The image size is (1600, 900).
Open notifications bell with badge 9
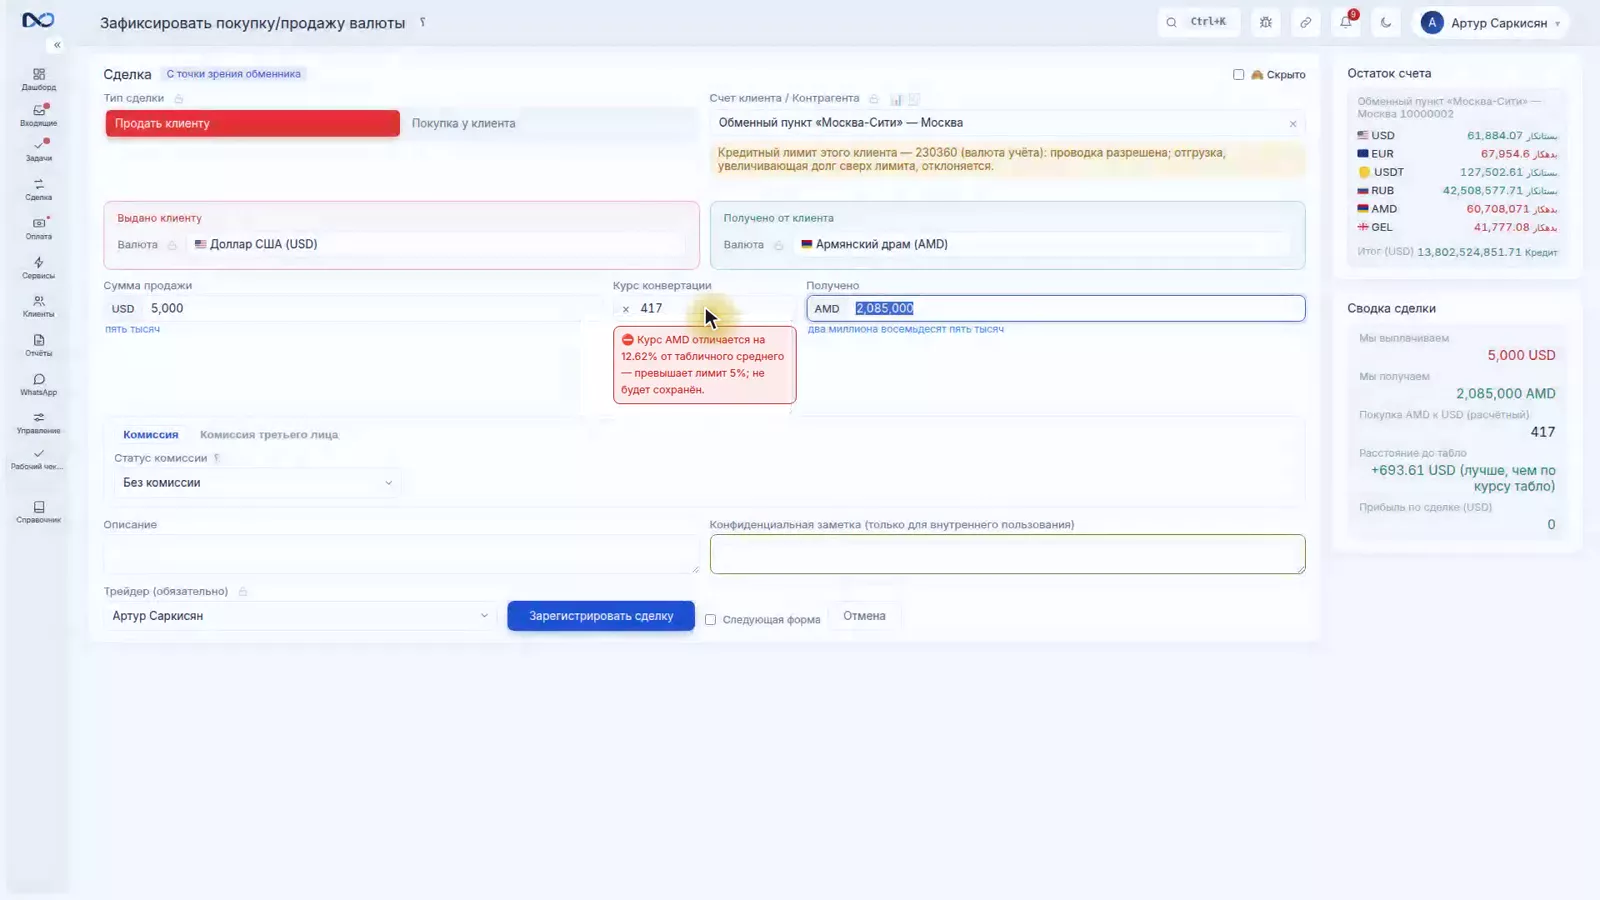[1346, 22]
